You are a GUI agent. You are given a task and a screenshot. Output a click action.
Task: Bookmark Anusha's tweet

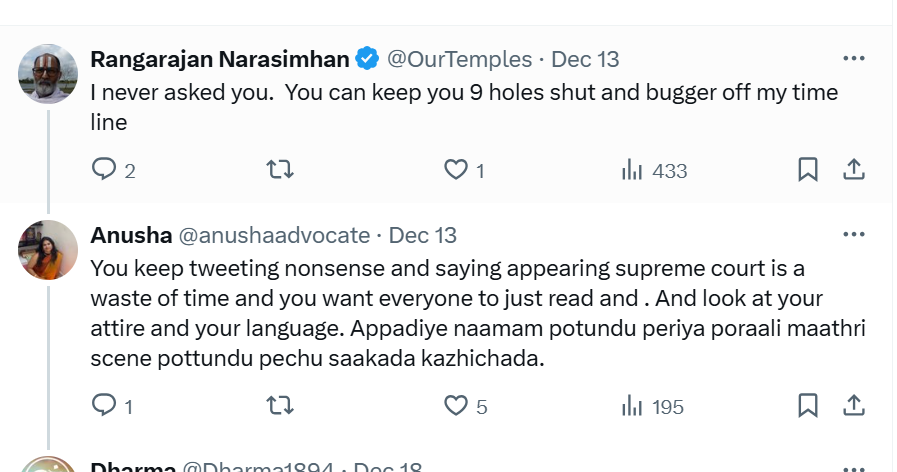click(808, 405)
